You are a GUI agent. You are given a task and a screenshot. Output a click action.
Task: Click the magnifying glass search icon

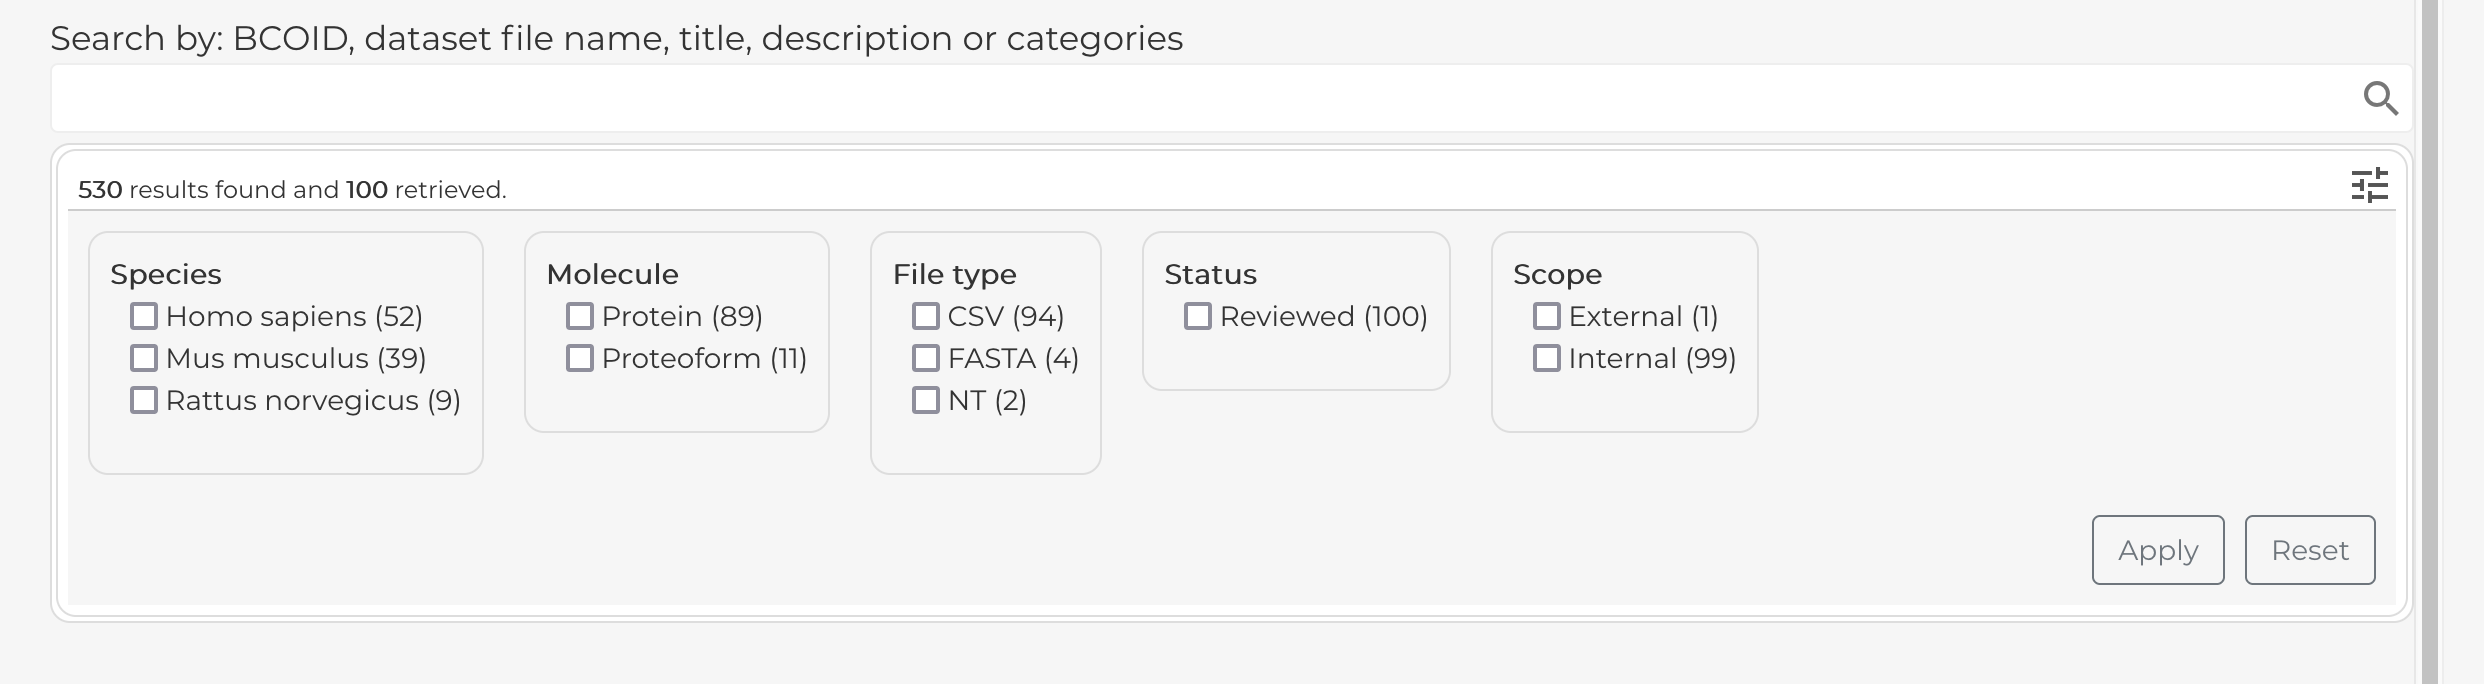pos(2381,98)
